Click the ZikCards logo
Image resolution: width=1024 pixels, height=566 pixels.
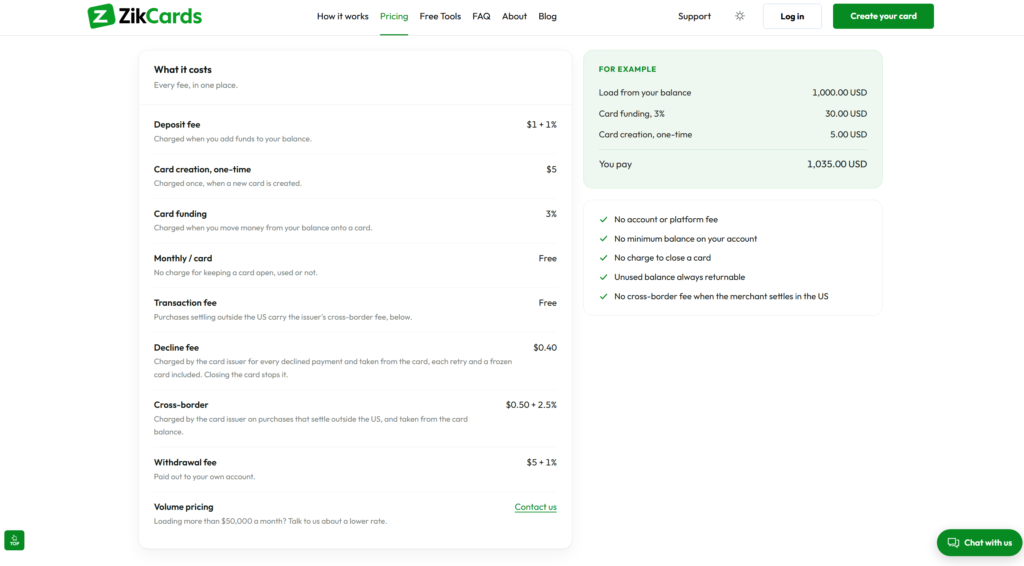tap(144, 16)
